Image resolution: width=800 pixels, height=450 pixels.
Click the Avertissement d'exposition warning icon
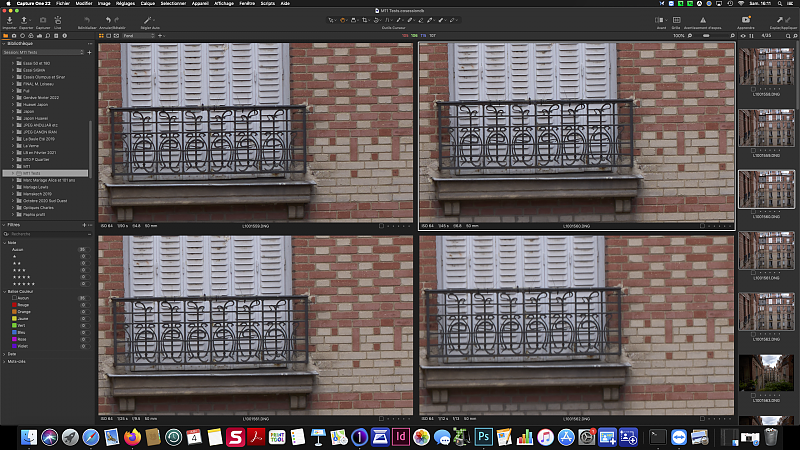(x=701, y=20)
